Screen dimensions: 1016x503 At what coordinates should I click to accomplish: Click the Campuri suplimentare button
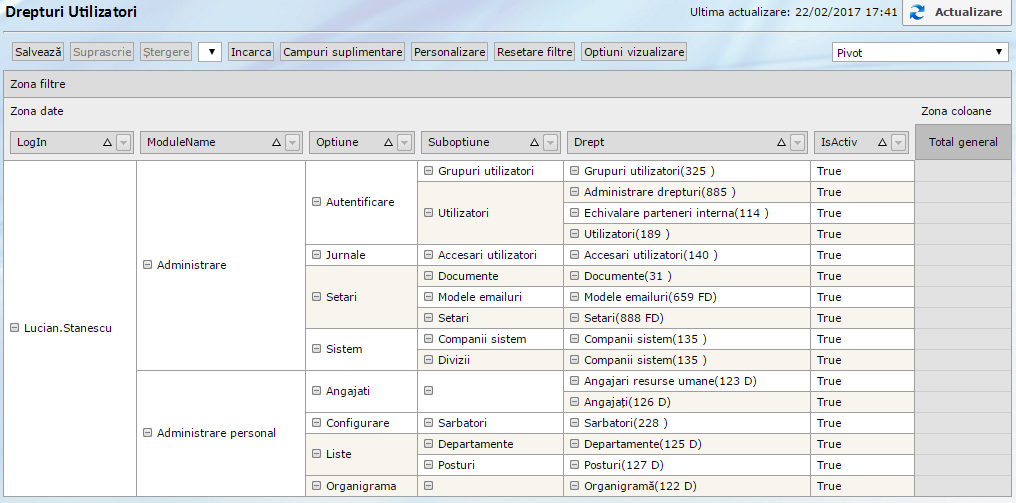343,52
